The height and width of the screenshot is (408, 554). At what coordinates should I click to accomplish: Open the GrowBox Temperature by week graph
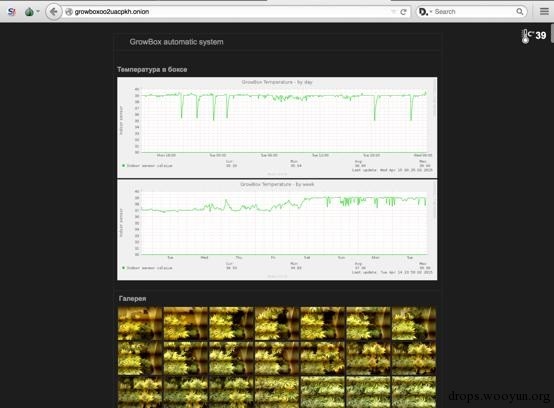(277, 230)
